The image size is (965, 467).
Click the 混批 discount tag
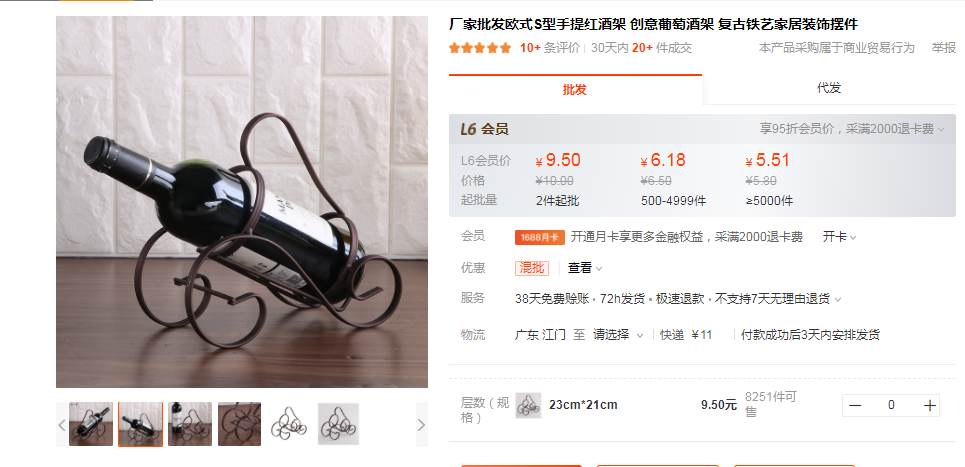532,268
